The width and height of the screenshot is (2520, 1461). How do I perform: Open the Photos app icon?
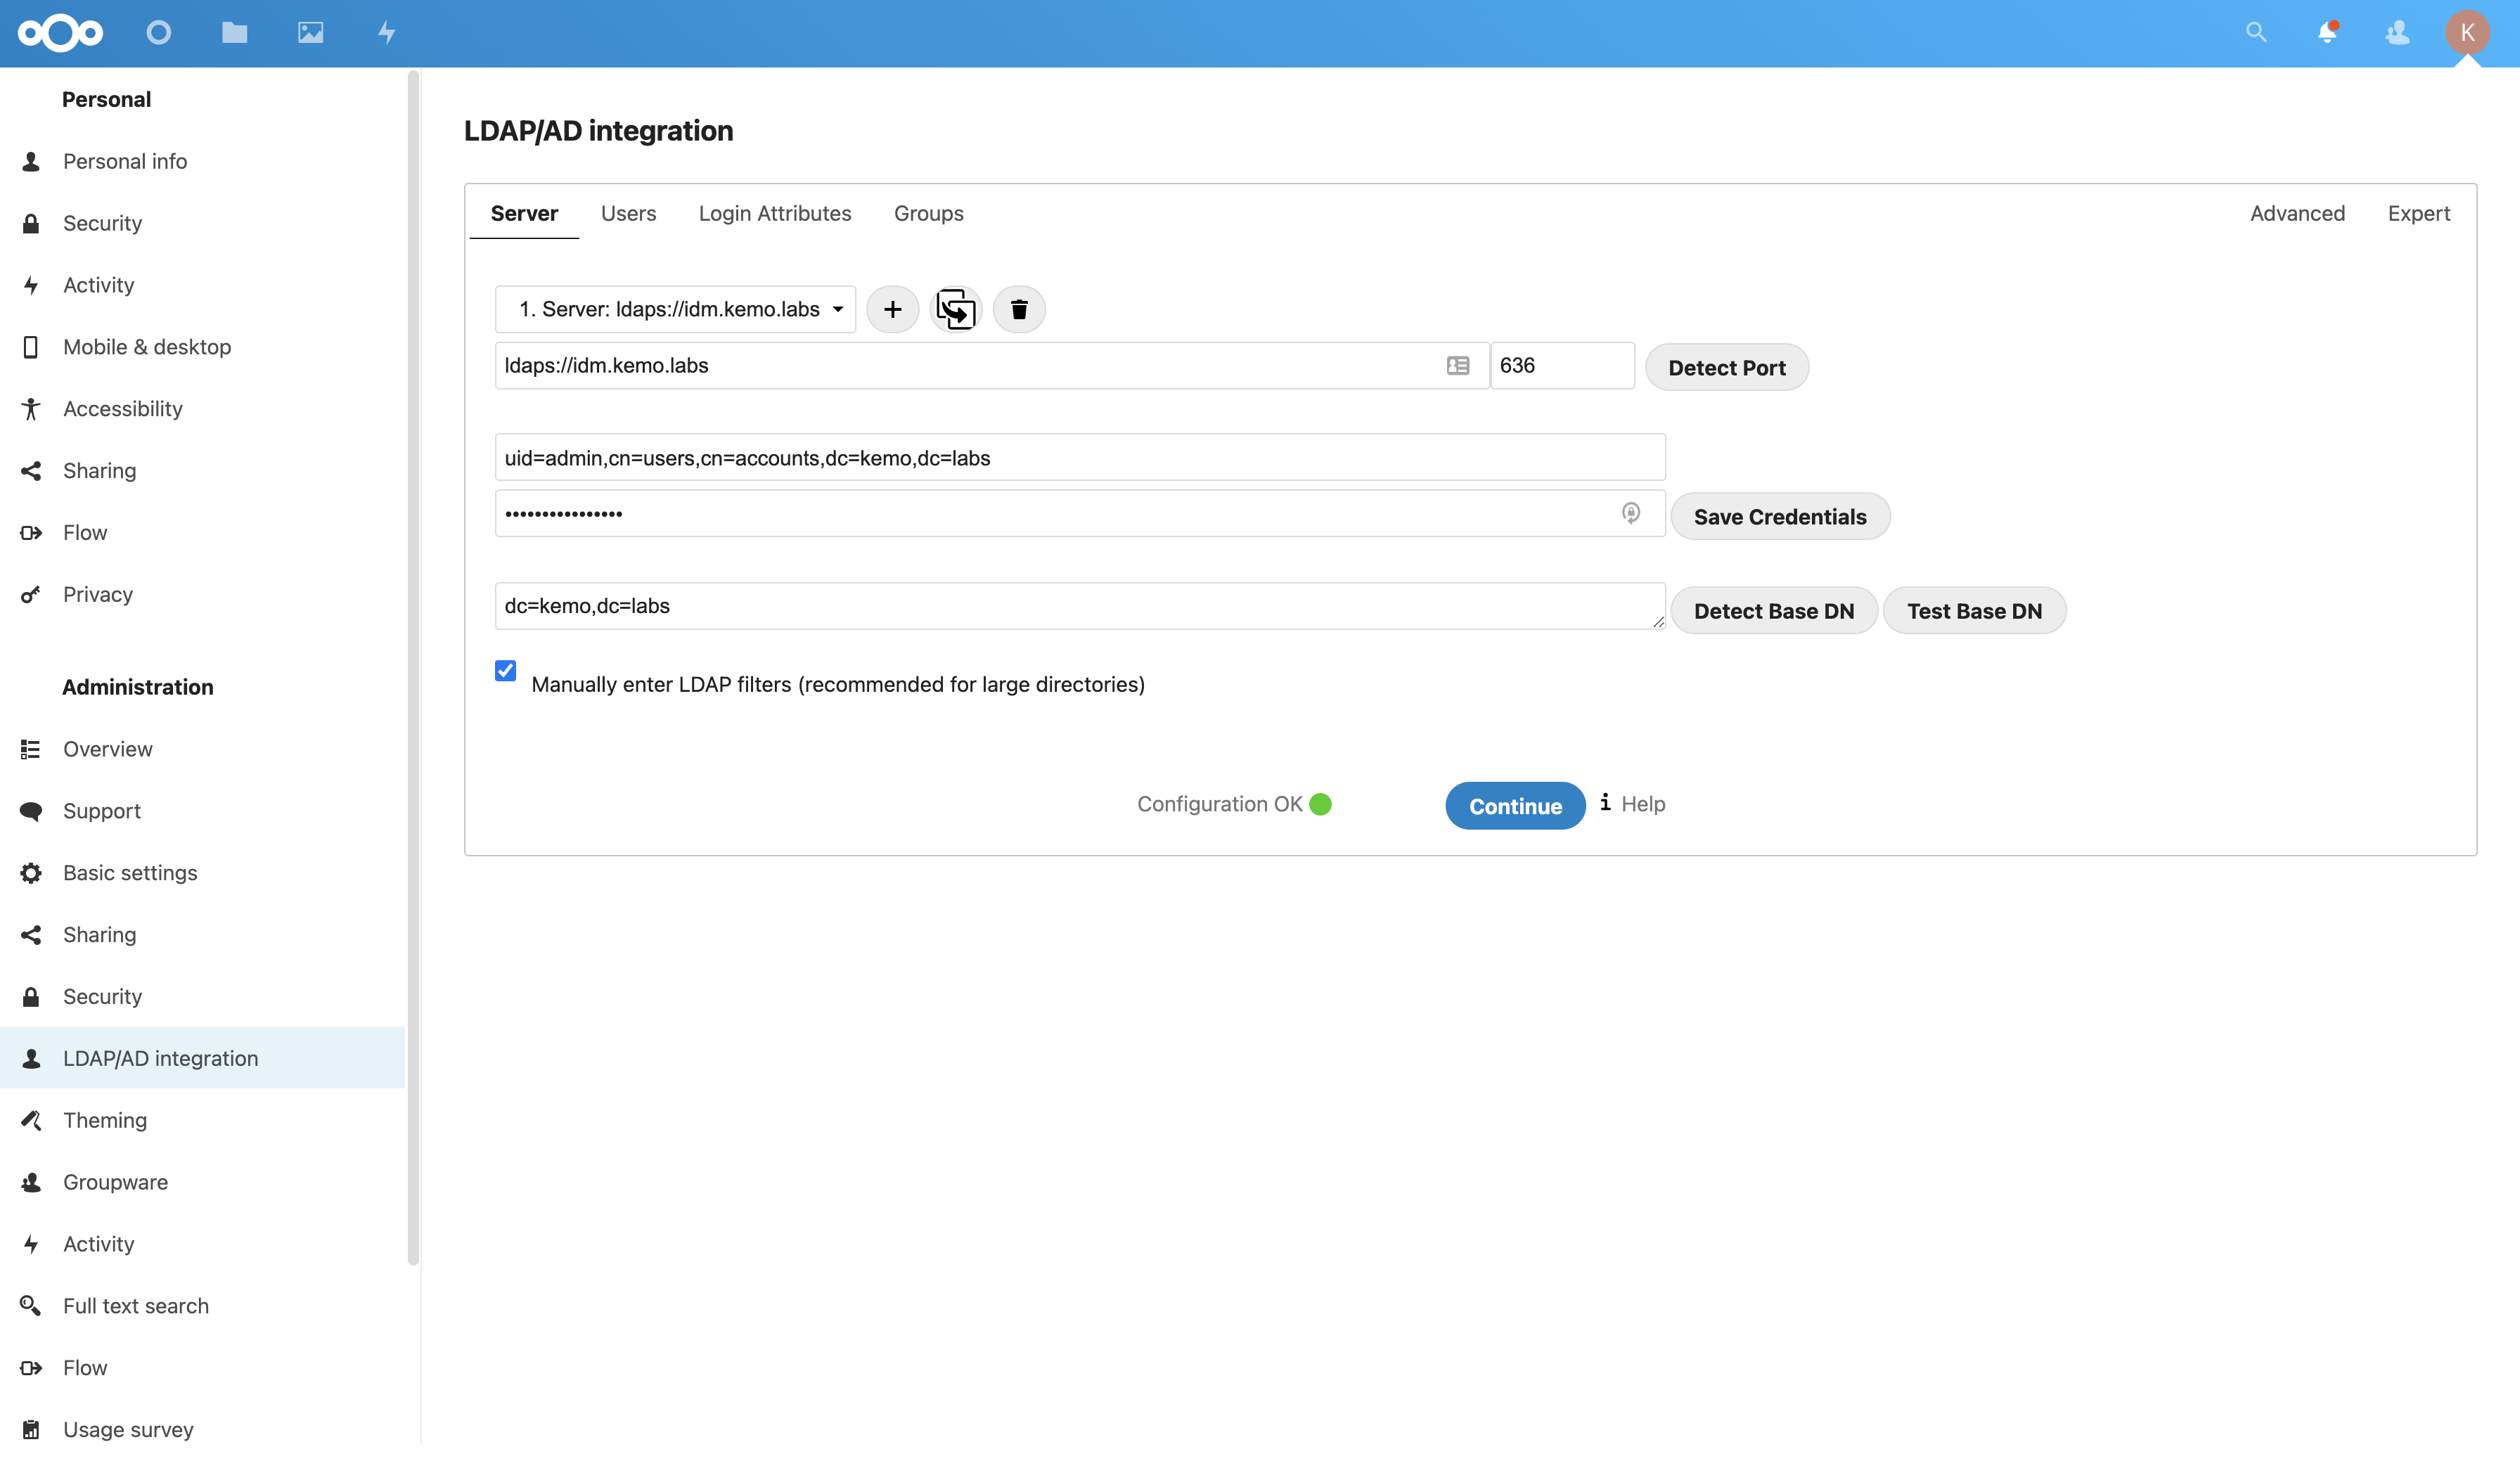[x=310, y=33]
